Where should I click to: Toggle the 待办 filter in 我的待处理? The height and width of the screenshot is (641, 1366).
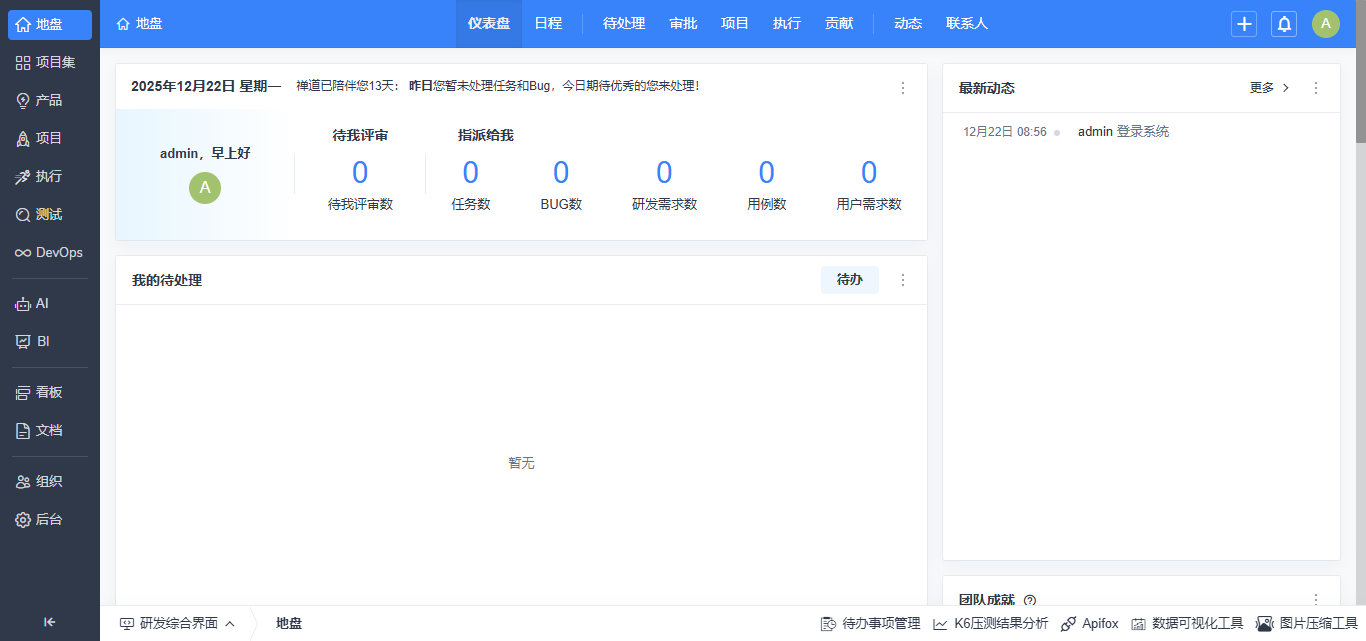[849, 280]
